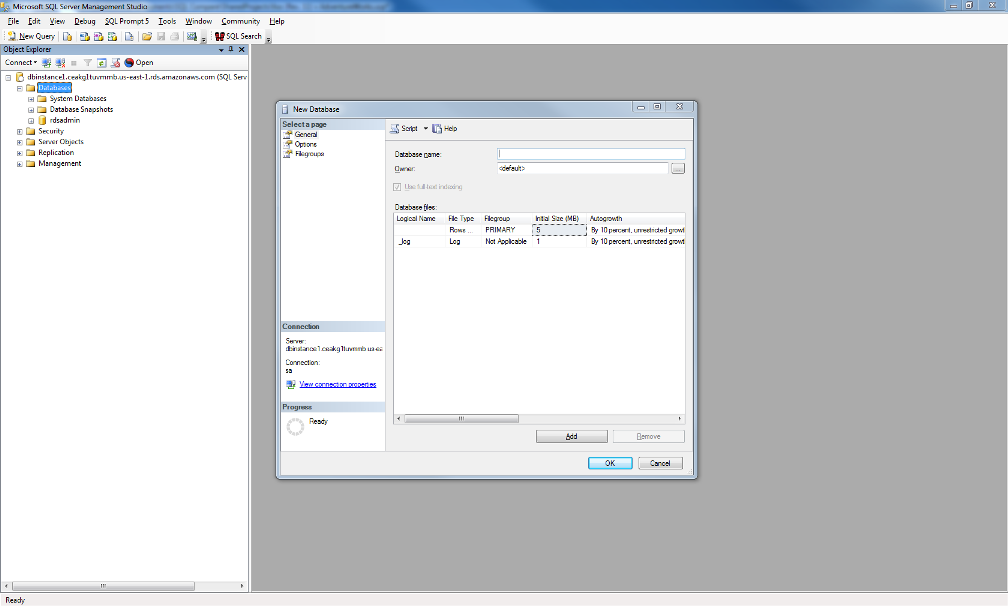Select the Options page in New Database
This screenshot has height=606, width=1008.
[x=305, y=145]
